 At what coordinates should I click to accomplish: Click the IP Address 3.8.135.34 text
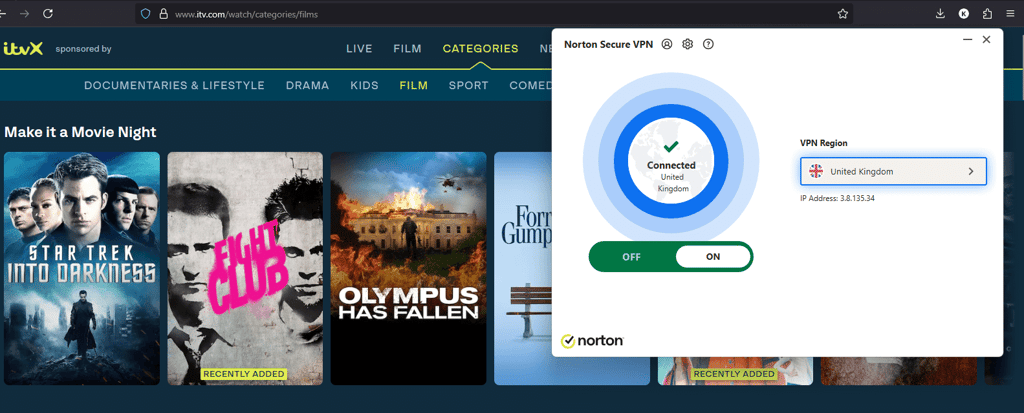point(837,198)
